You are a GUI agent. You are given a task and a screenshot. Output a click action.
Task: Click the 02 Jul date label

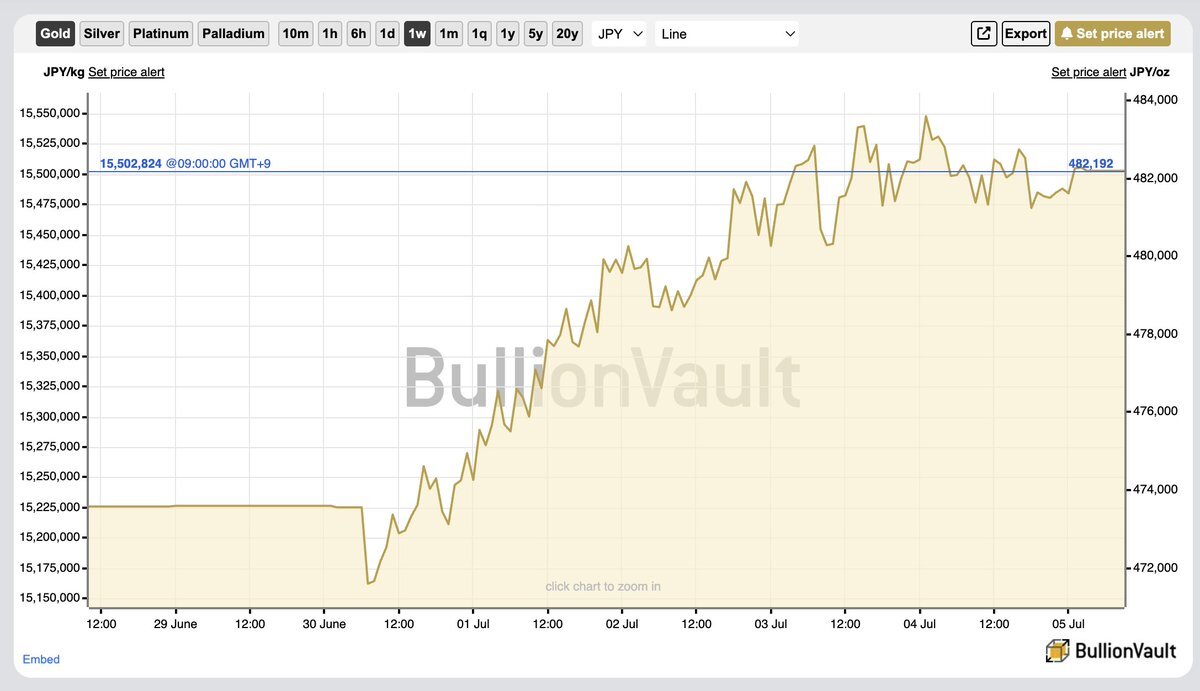(622, 624)
